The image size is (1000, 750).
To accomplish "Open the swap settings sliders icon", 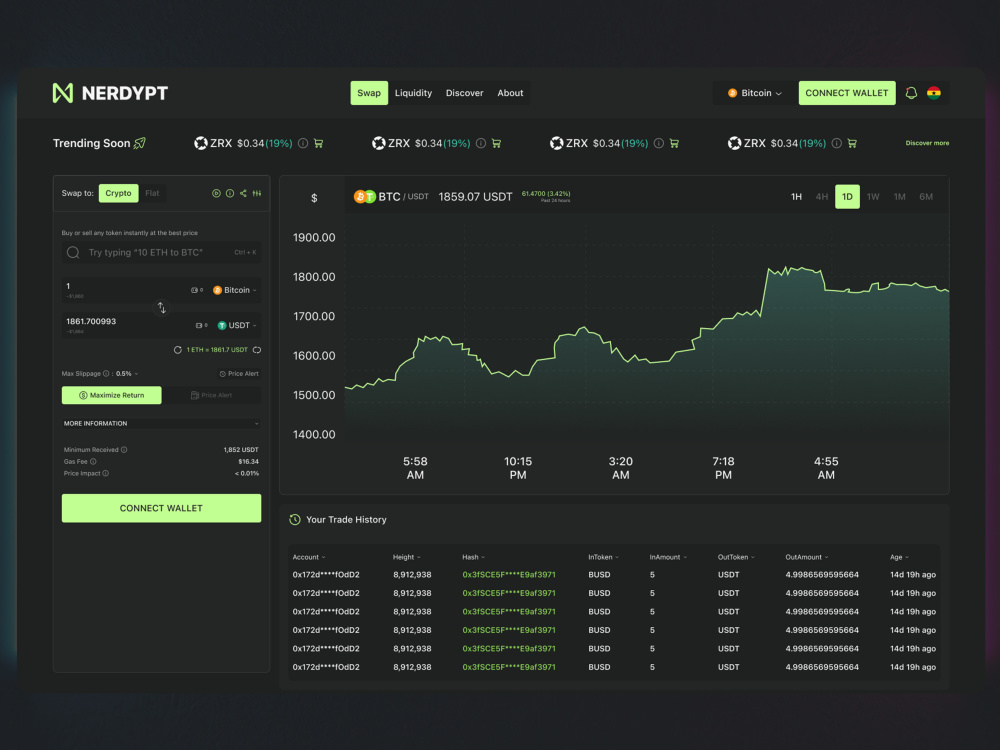I will tap(256, 193).
